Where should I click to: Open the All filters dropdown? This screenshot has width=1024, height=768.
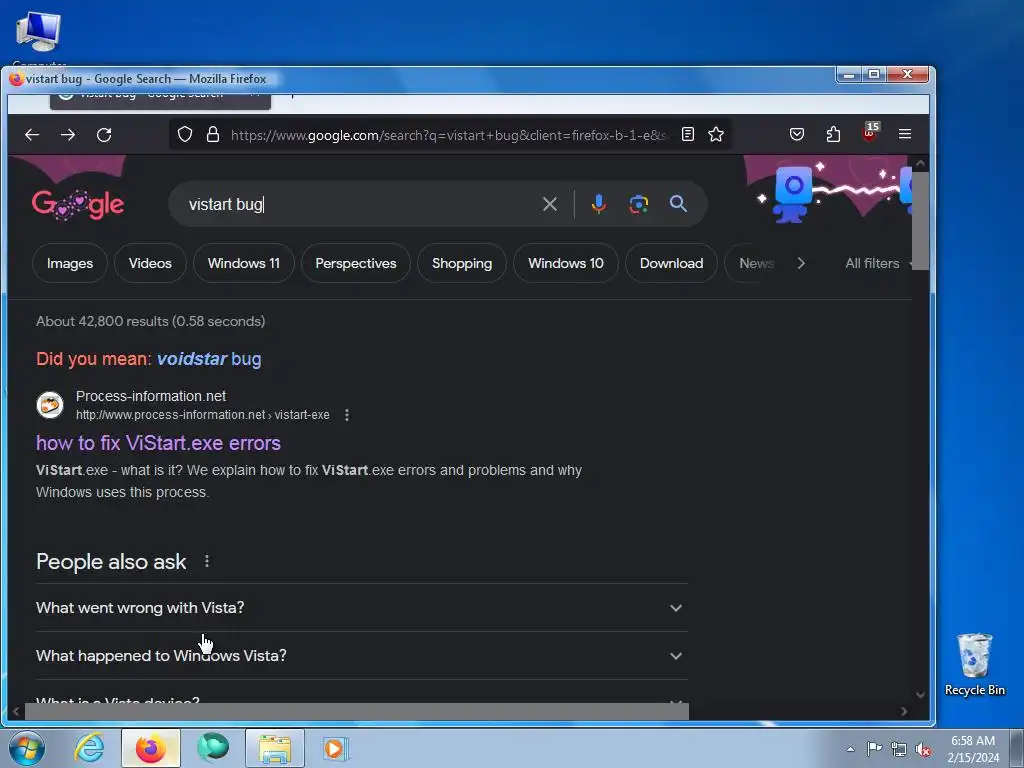click(x=878, y=263)
